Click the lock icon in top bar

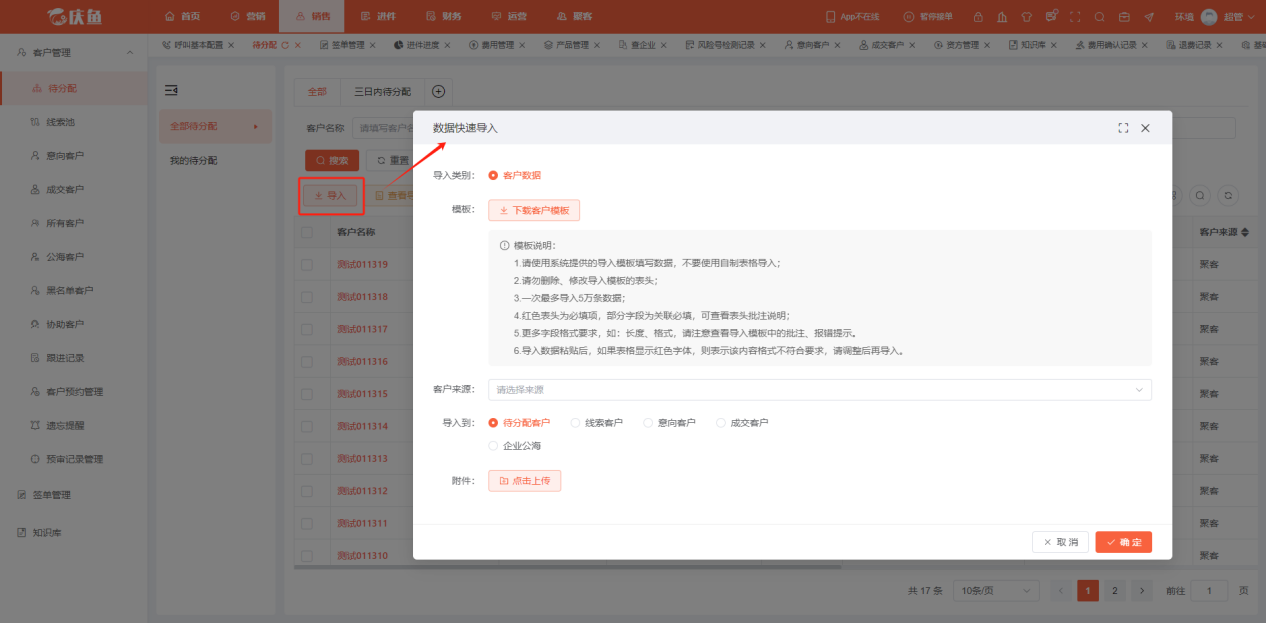coord(977,17)
